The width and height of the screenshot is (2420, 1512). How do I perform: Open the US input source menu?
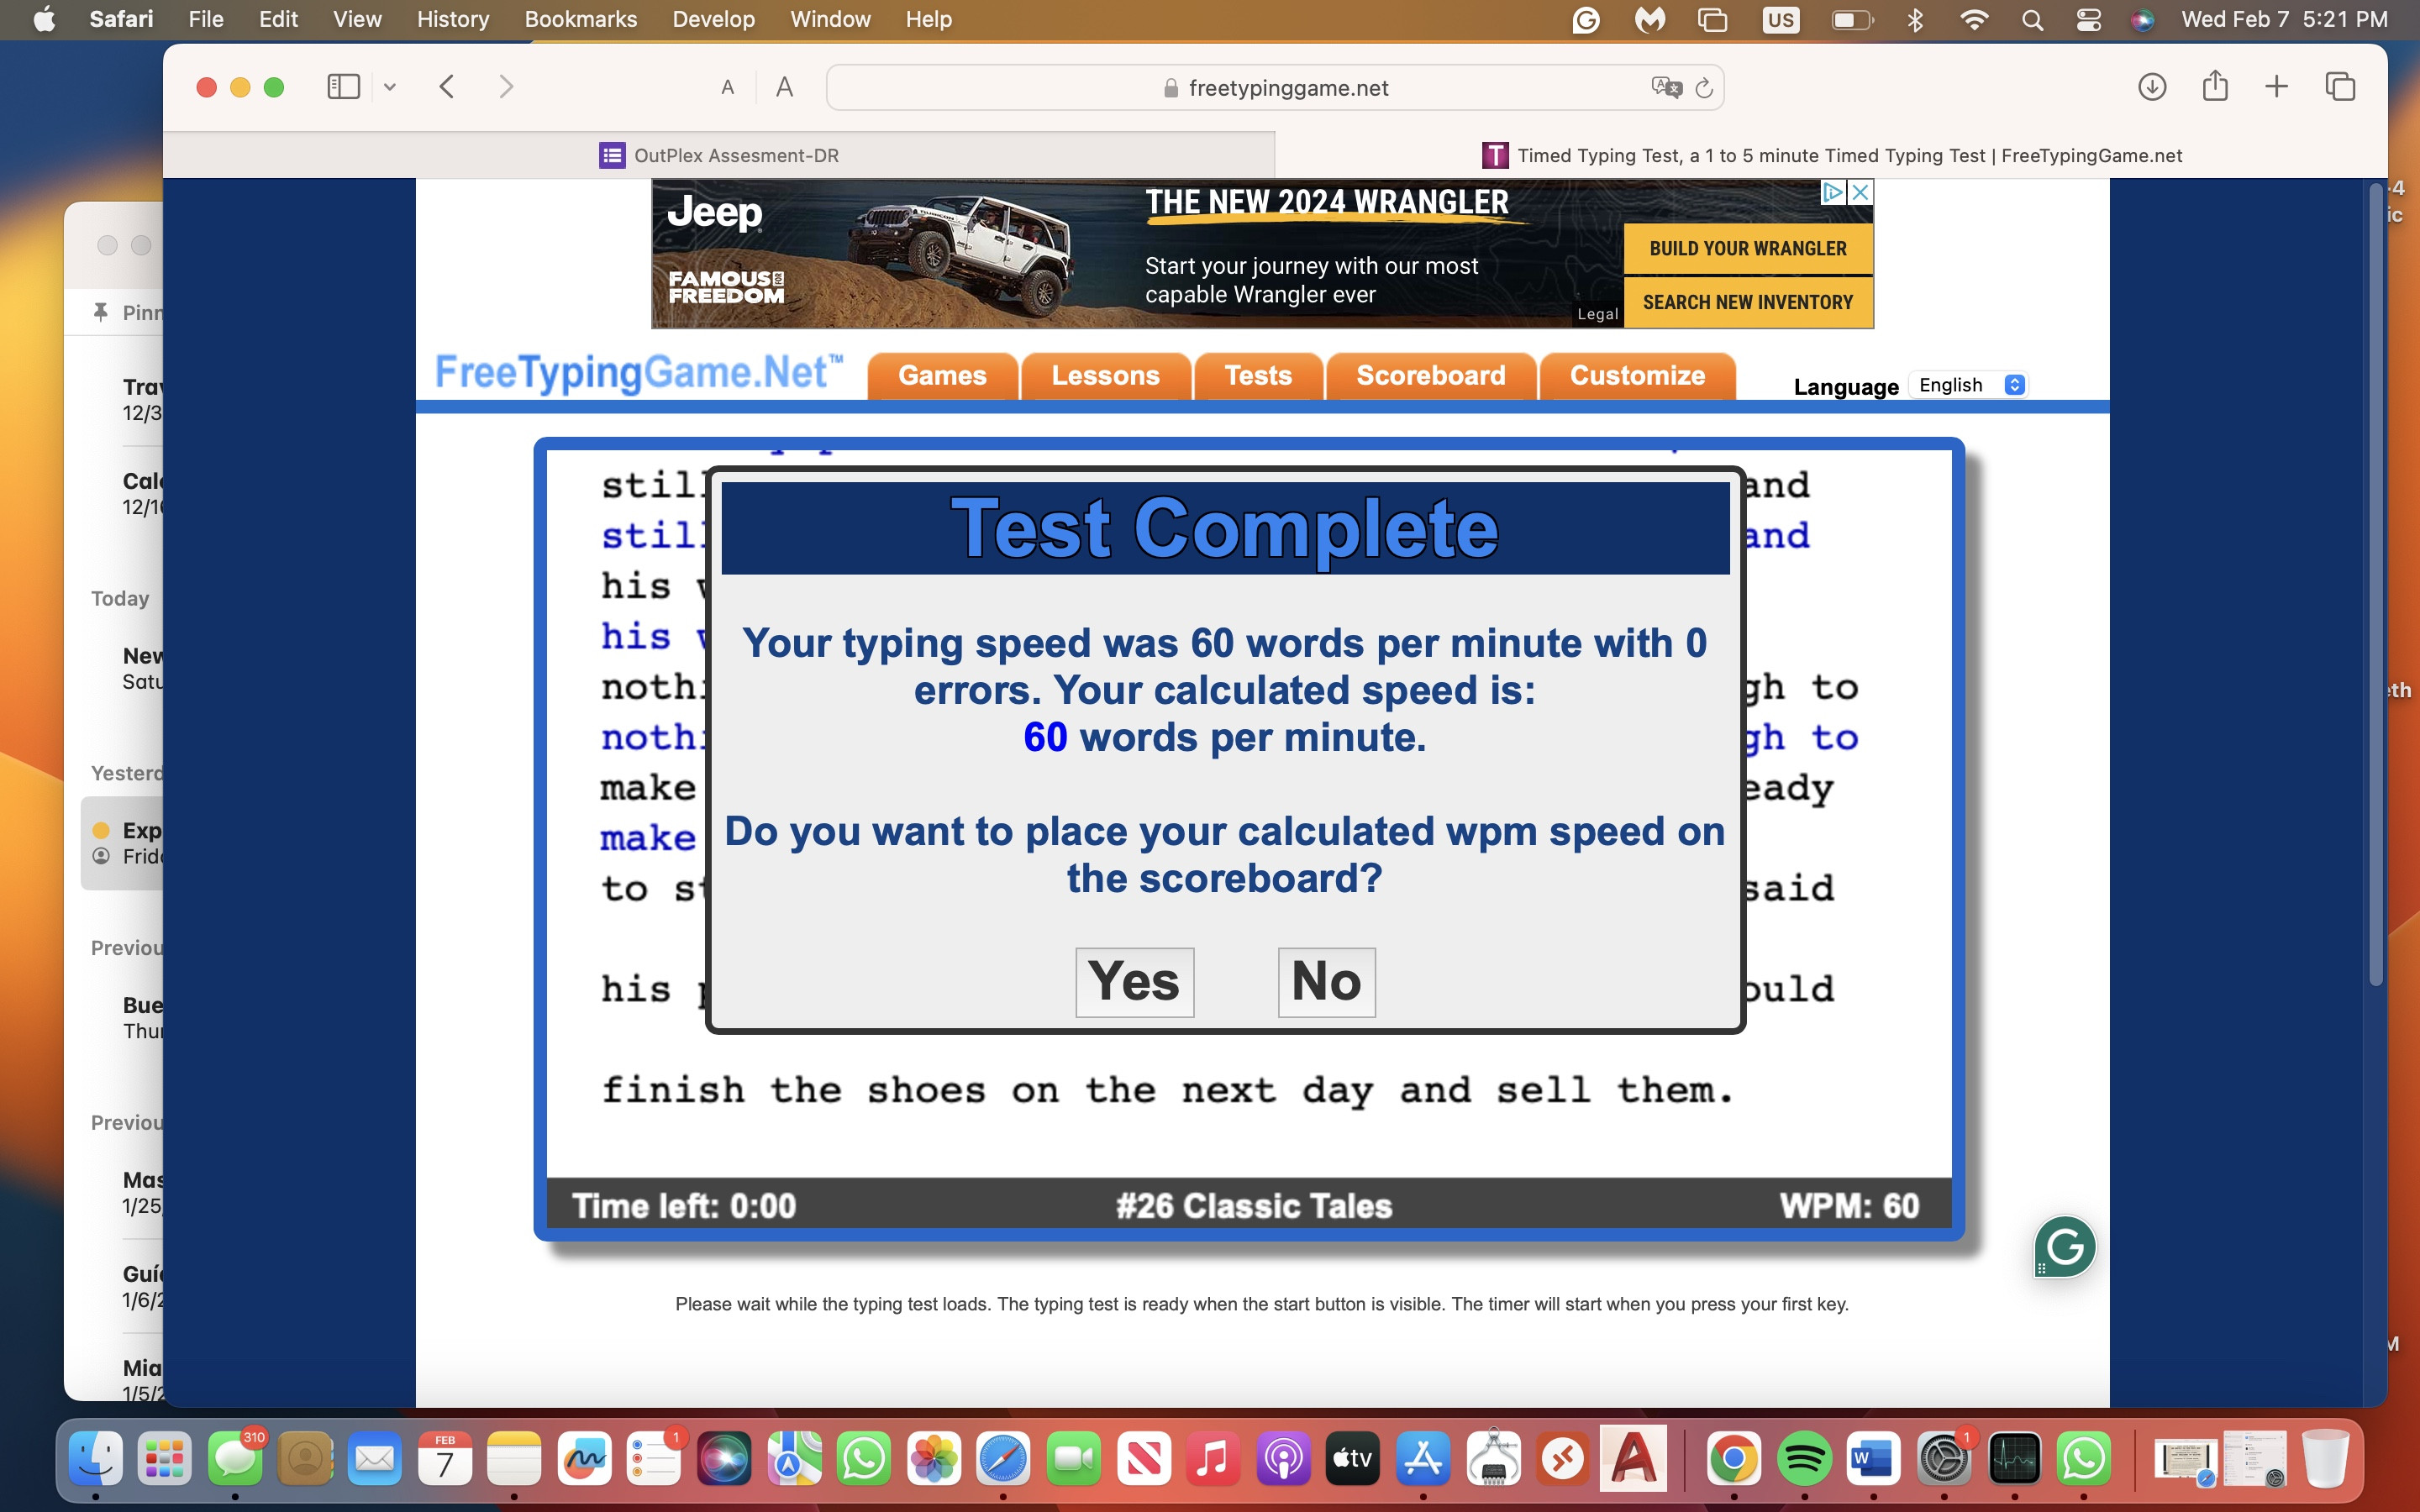[x=1780, y=19]
